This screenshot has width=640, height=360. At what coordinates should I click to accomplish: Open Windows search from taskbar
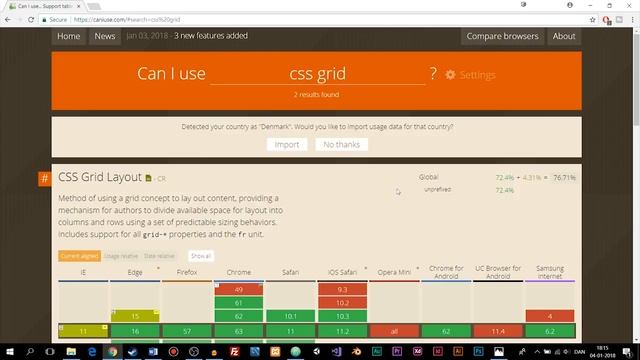30,351
